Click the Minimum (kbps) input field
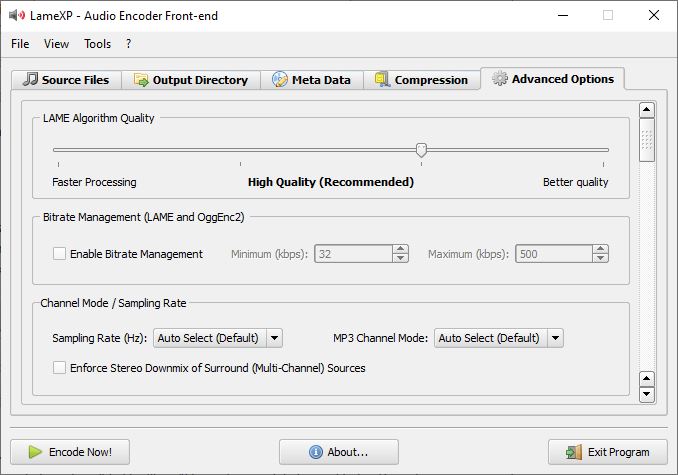 click(353, 254)
